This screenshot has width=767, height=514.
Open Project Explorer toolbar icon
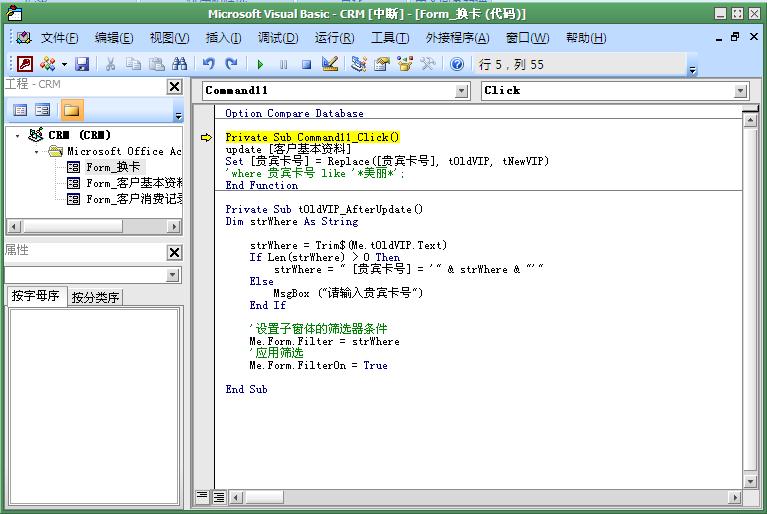[359, 64]
